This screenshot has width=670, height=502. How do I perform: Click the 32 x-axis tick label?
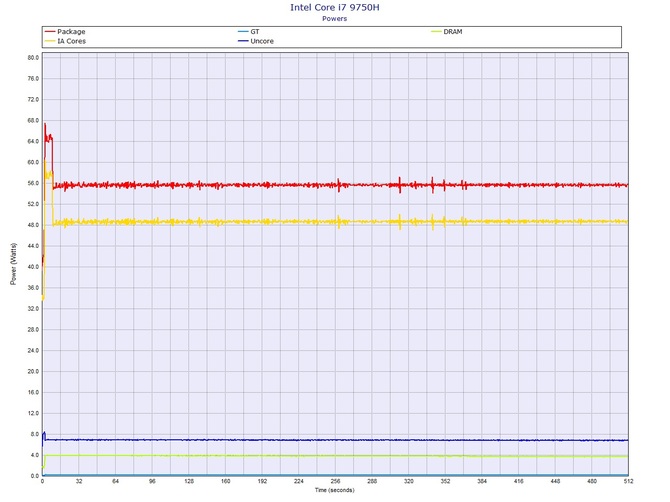point(79,481)
